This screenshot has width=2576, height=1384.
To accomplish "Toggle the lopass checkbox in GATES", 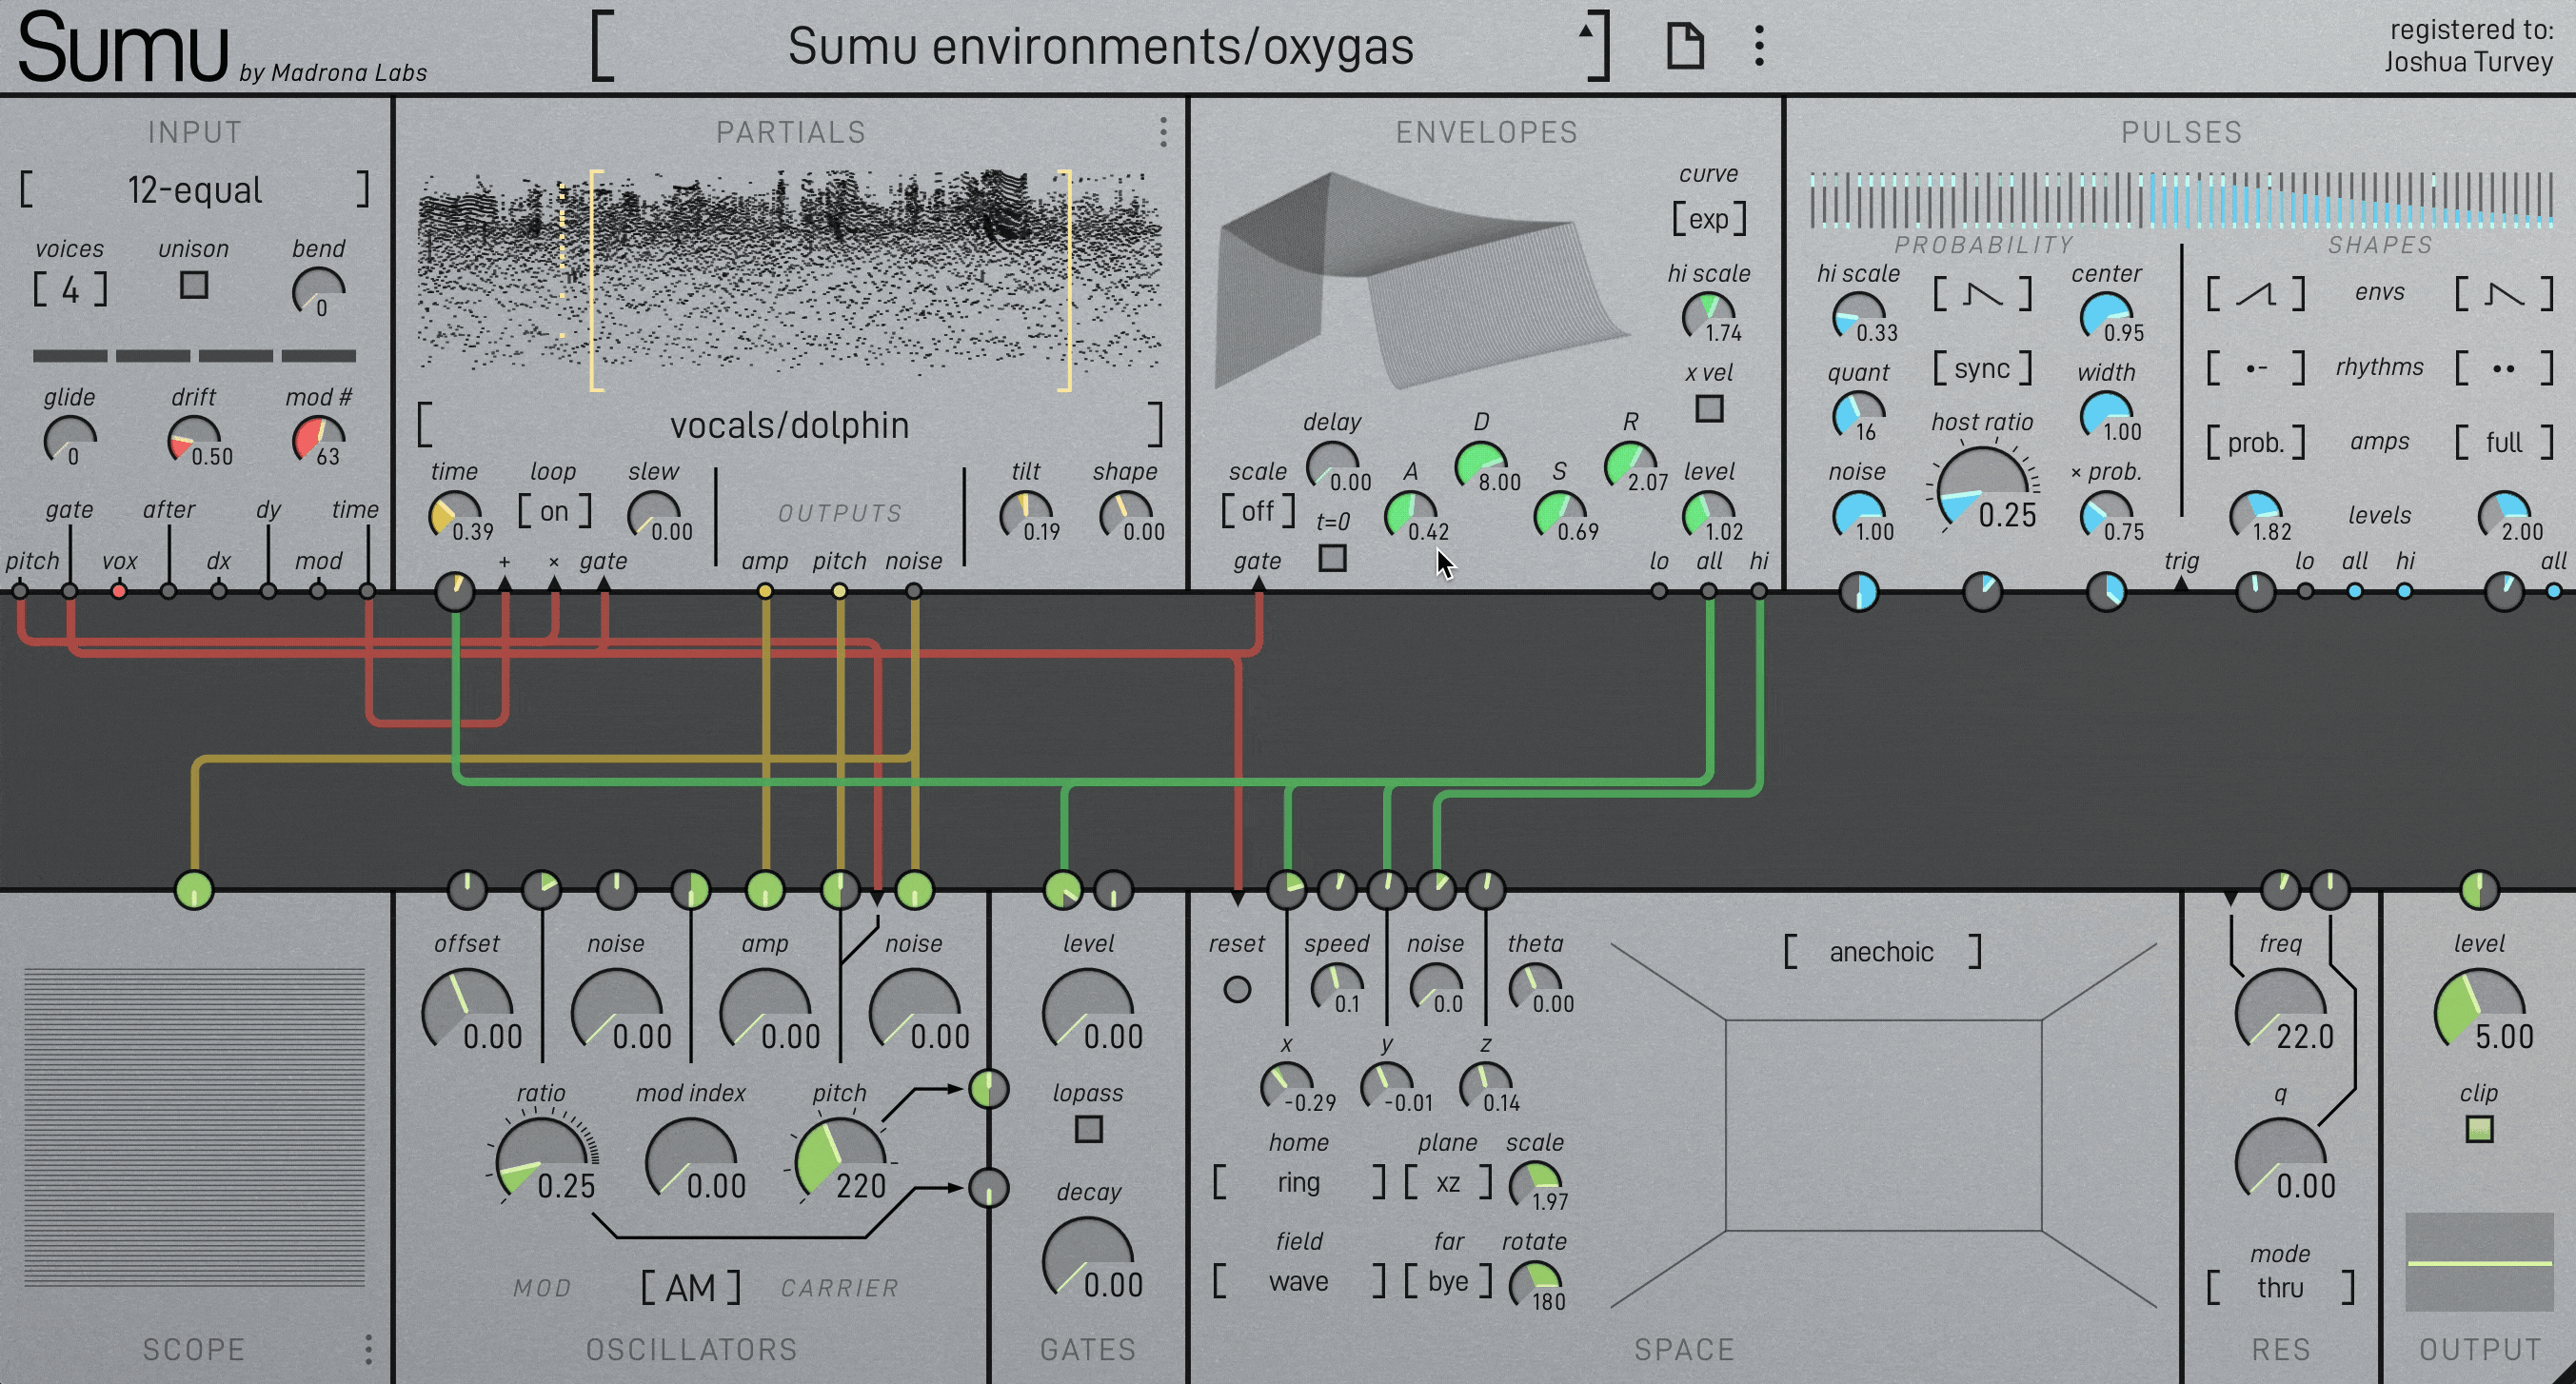I will (1088, 1129).
